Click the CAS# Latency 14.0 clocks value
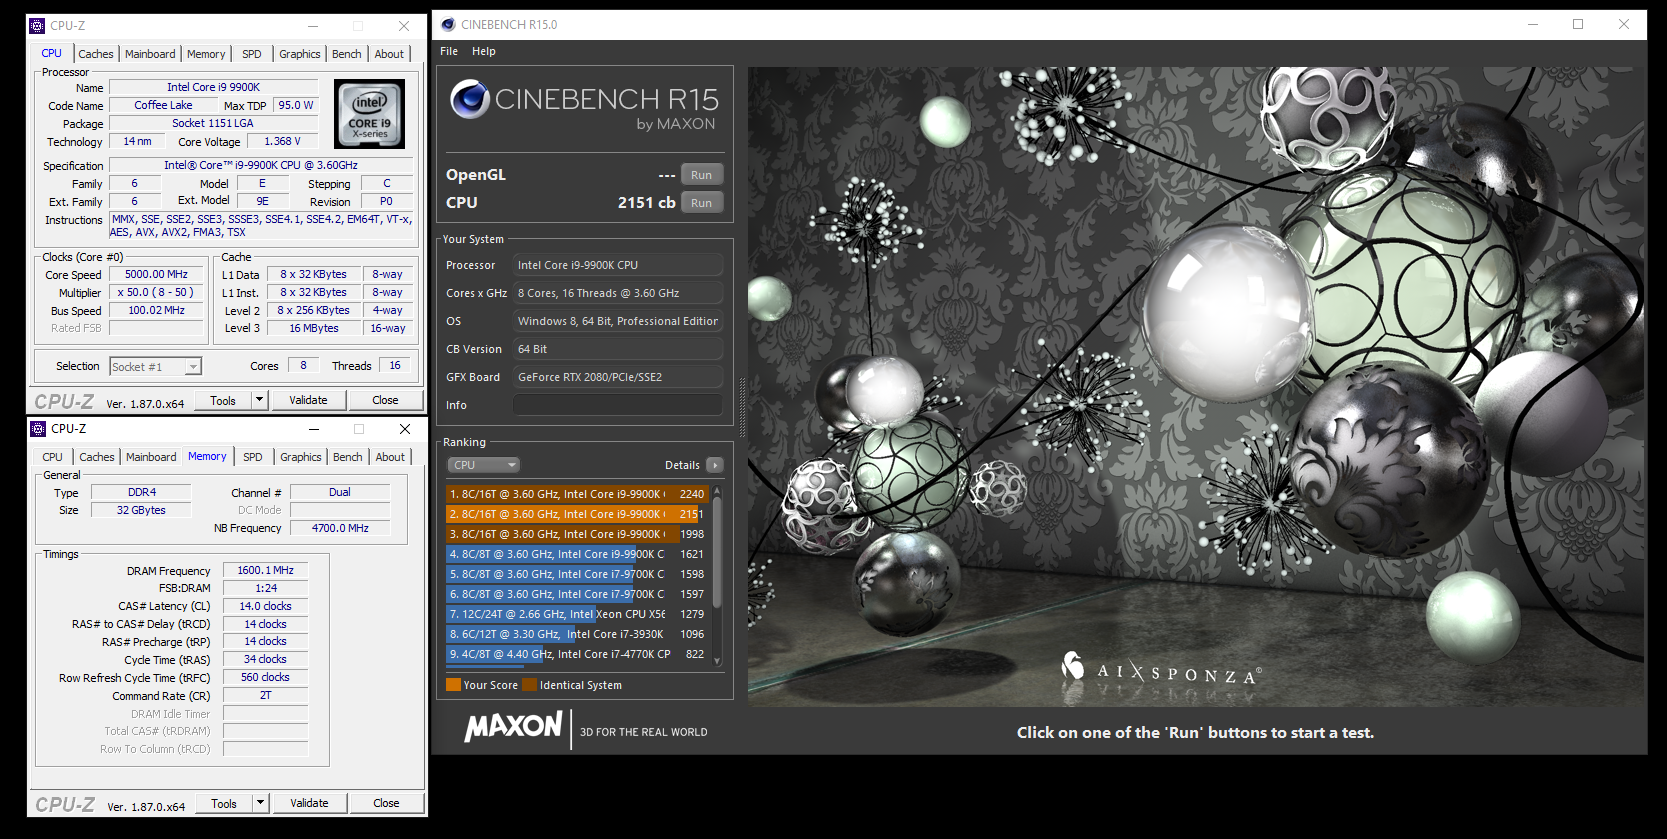The height and width of the screenshot is (839, 1667). pyautogui.click(x=265, y=606)
